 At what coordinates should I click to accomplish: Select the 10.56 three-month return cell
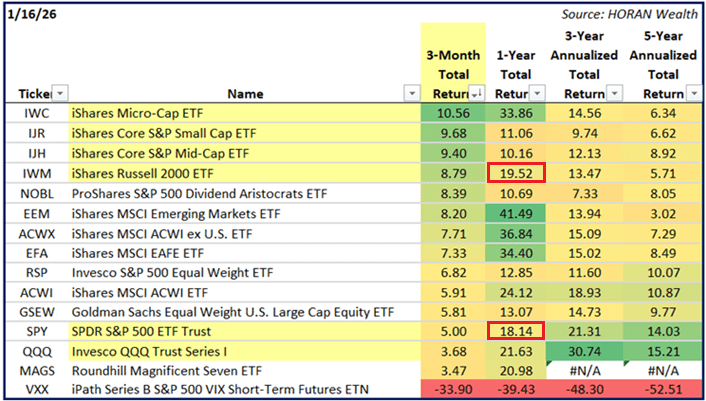[453, 113]
